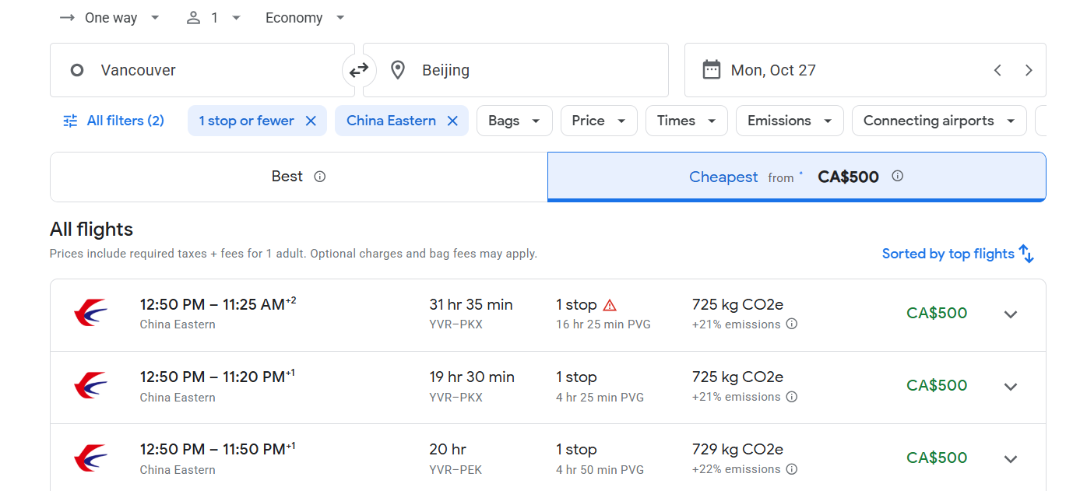This screenshot has width=1080, height=491.
Task: Remove the '1 stop or fewer' filter
Action: pos(311,121)
